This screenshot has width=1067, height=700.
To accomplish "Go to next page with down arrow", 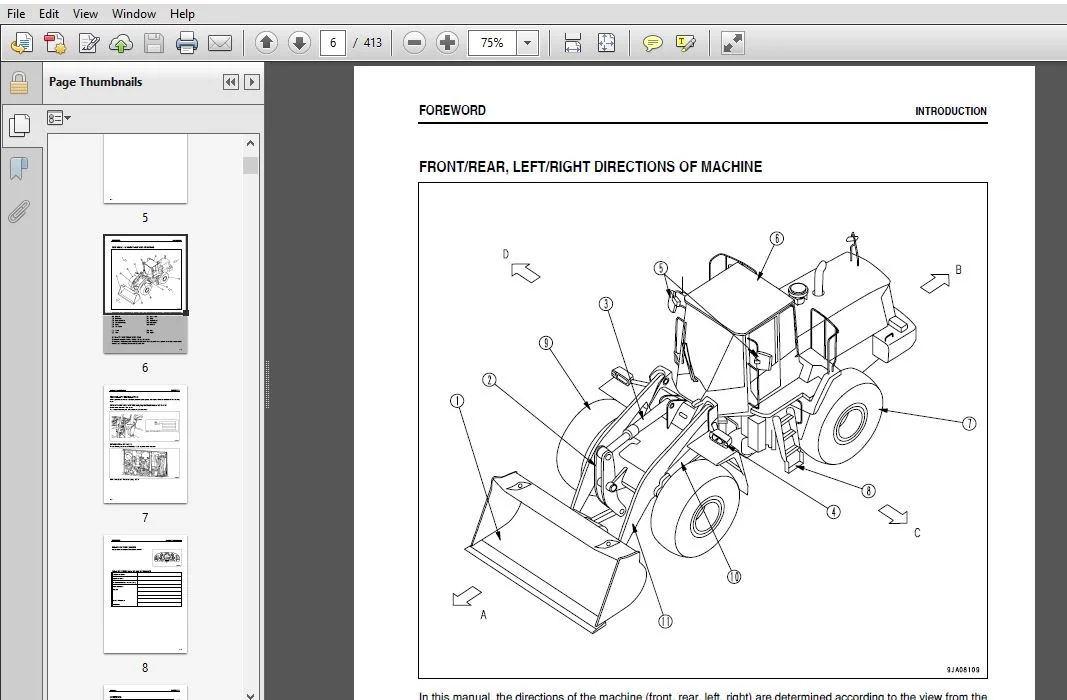I will pos(299,43).
